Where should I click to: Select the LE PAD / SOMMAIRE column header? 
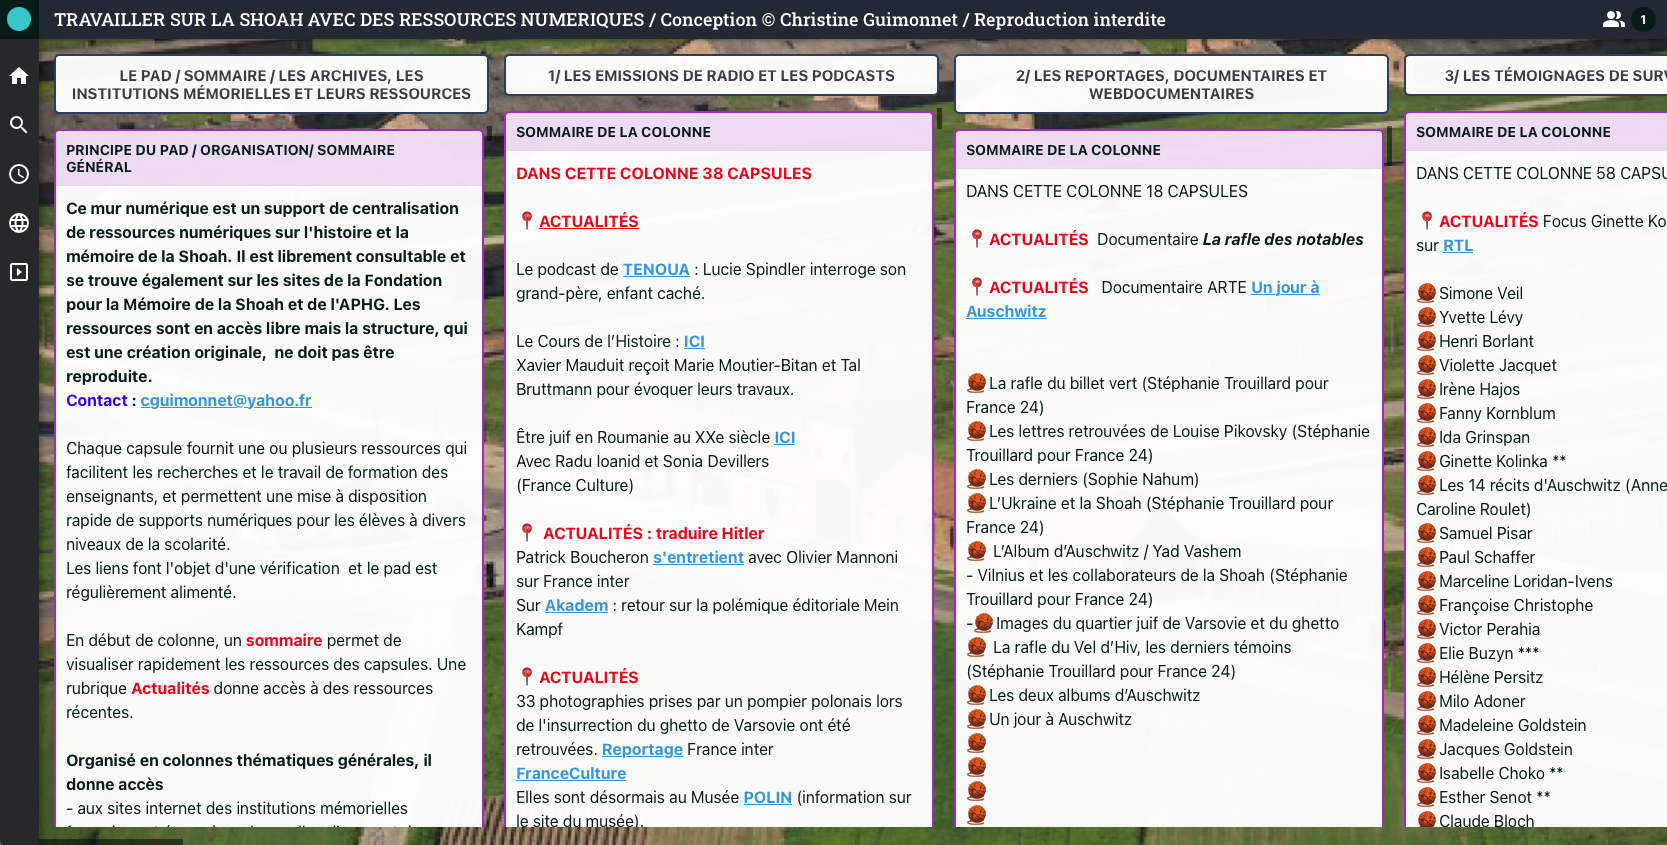pyautogui.click(x=271, y=84)
